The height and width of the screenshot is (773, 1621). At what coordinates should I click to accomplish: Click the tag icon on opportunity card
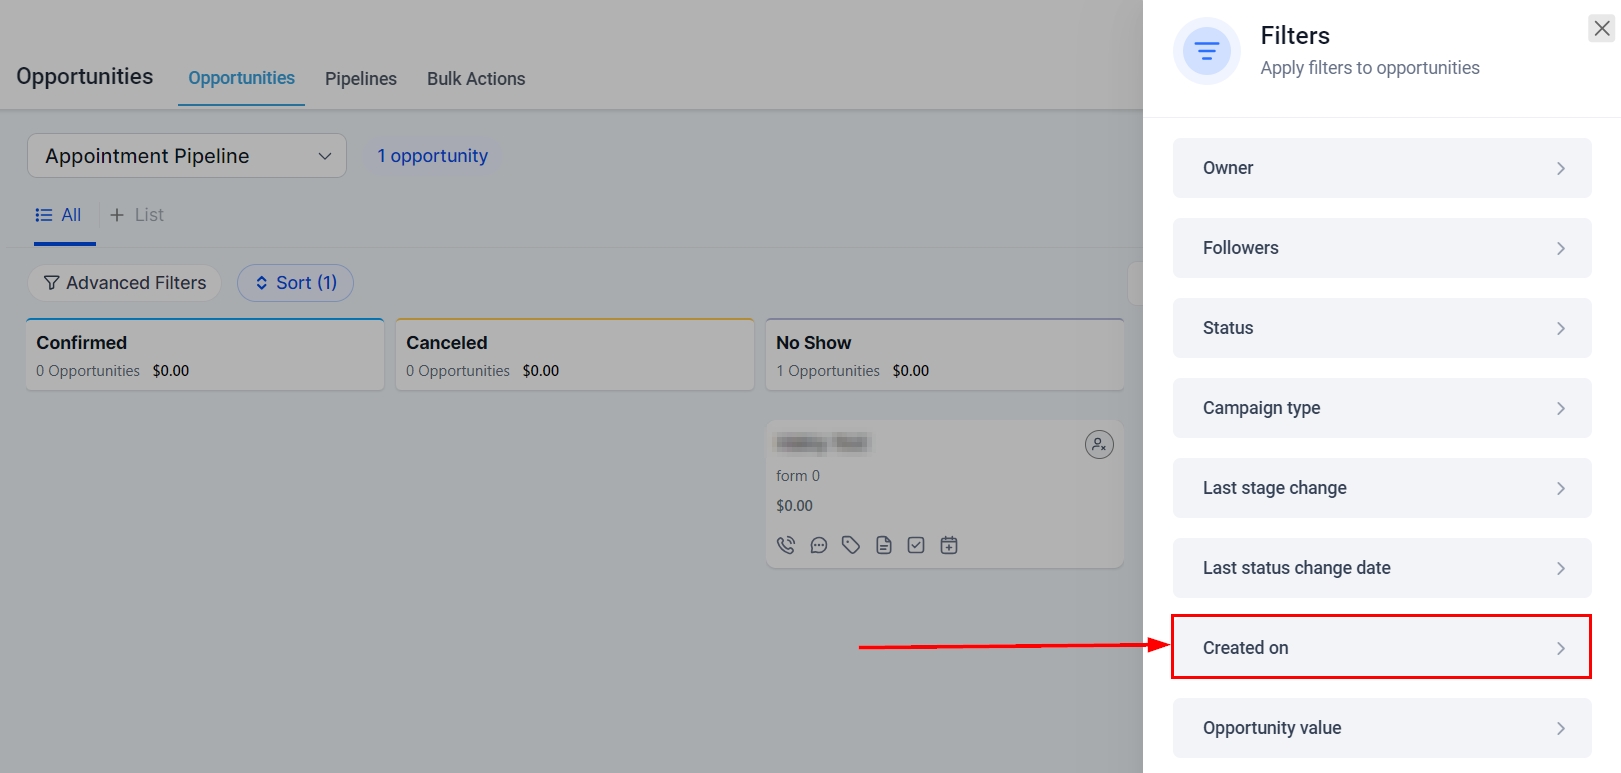[851, 545]
